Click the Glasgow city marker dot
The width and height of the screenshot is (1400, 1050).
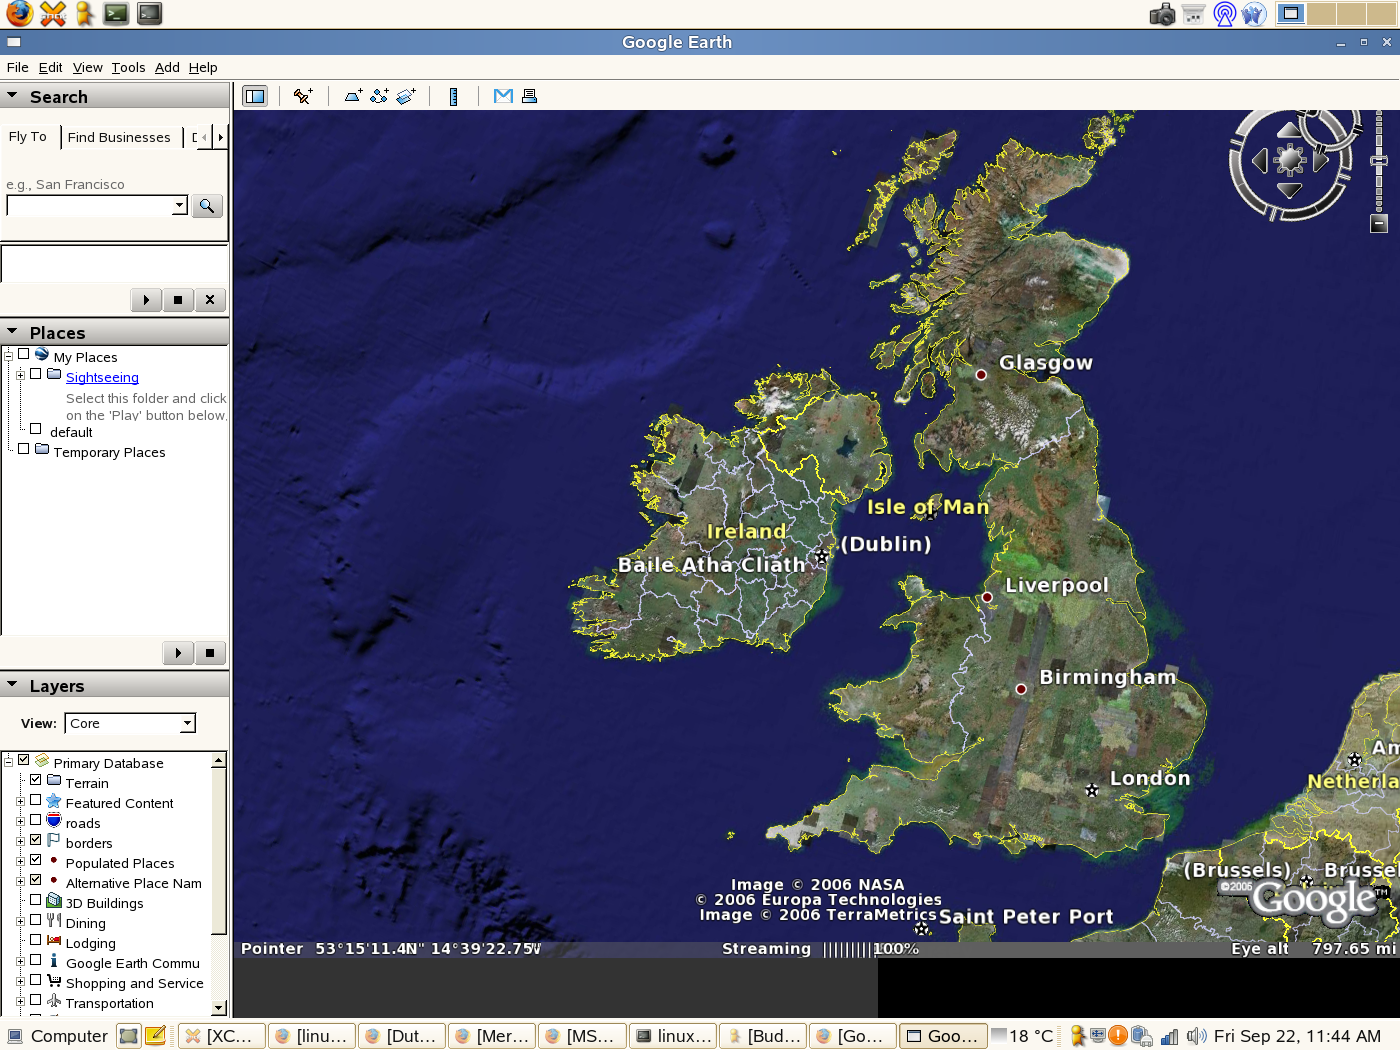pos(981,375)
